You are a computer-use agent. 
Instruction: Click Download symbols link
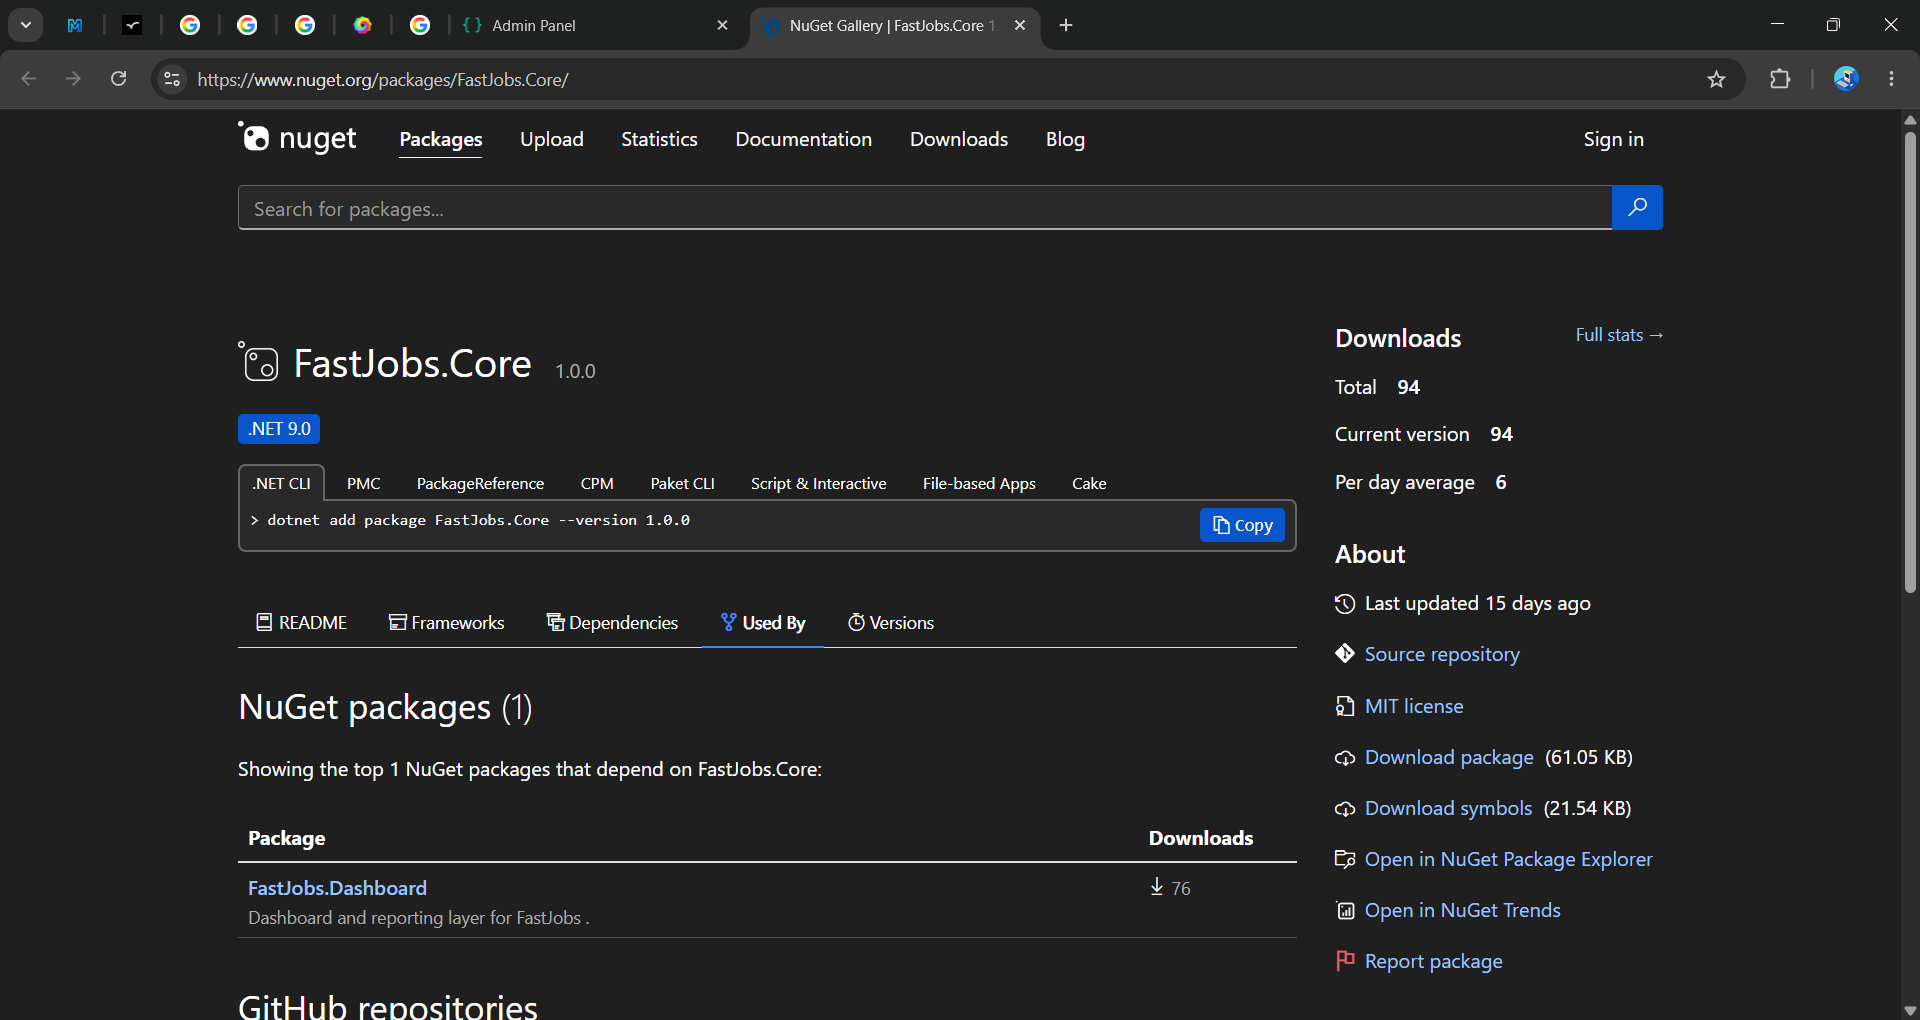(1448, 808)
